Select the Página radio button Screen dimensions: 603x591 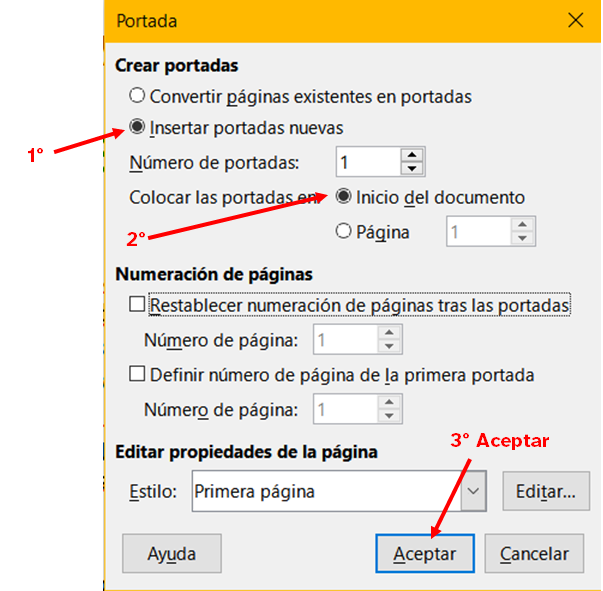tap(344, 231)
